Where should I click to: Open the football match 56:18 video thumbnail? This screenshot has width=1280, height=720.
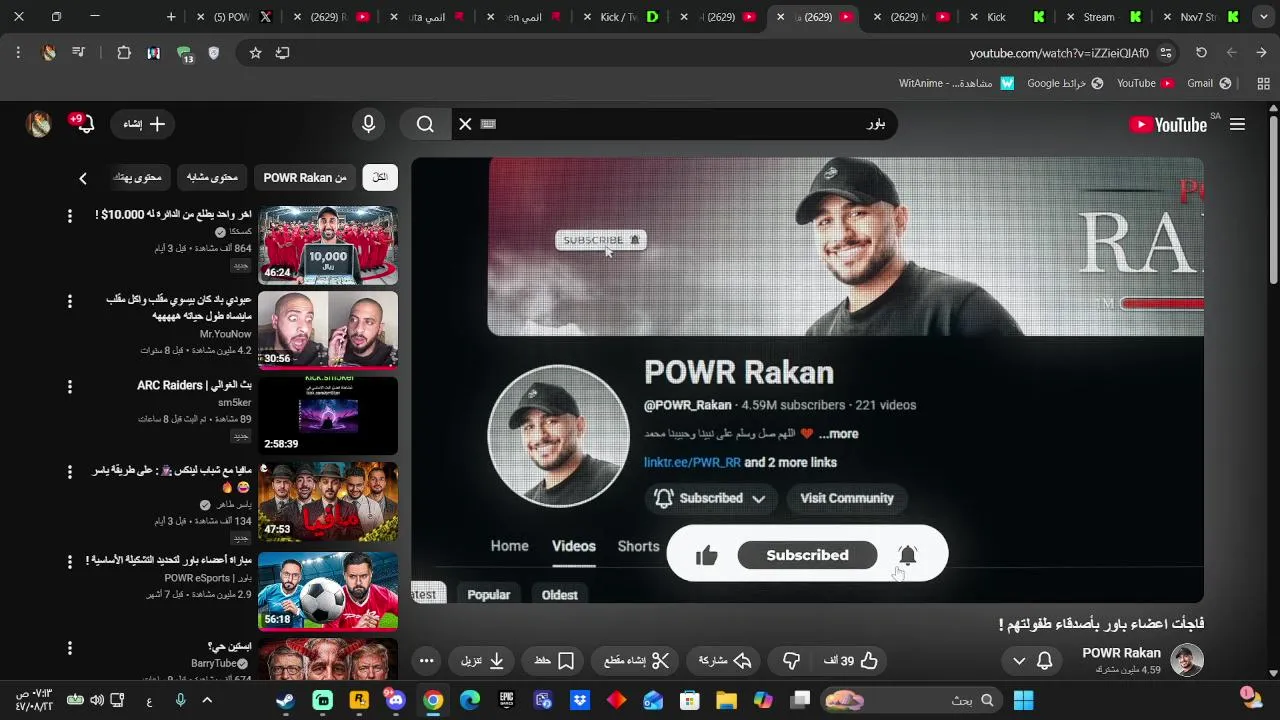click(x=328, y=591)
